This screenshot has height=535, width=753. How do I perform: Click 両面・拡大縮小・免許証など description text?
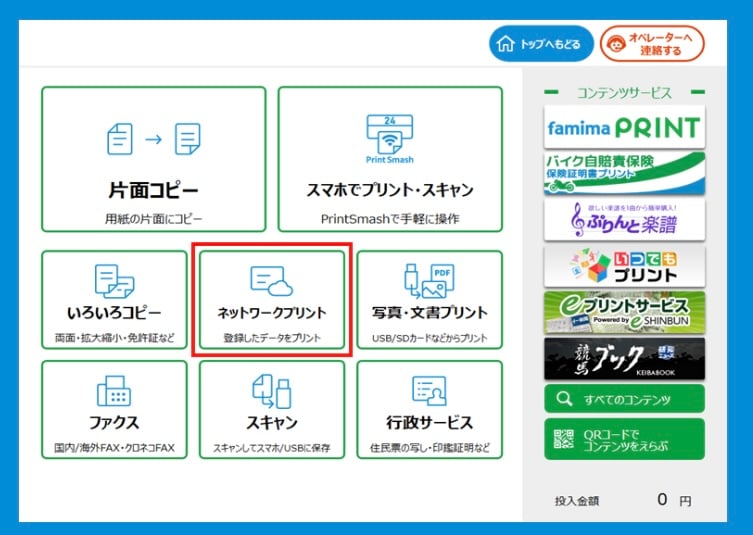(x=114, y=338)
